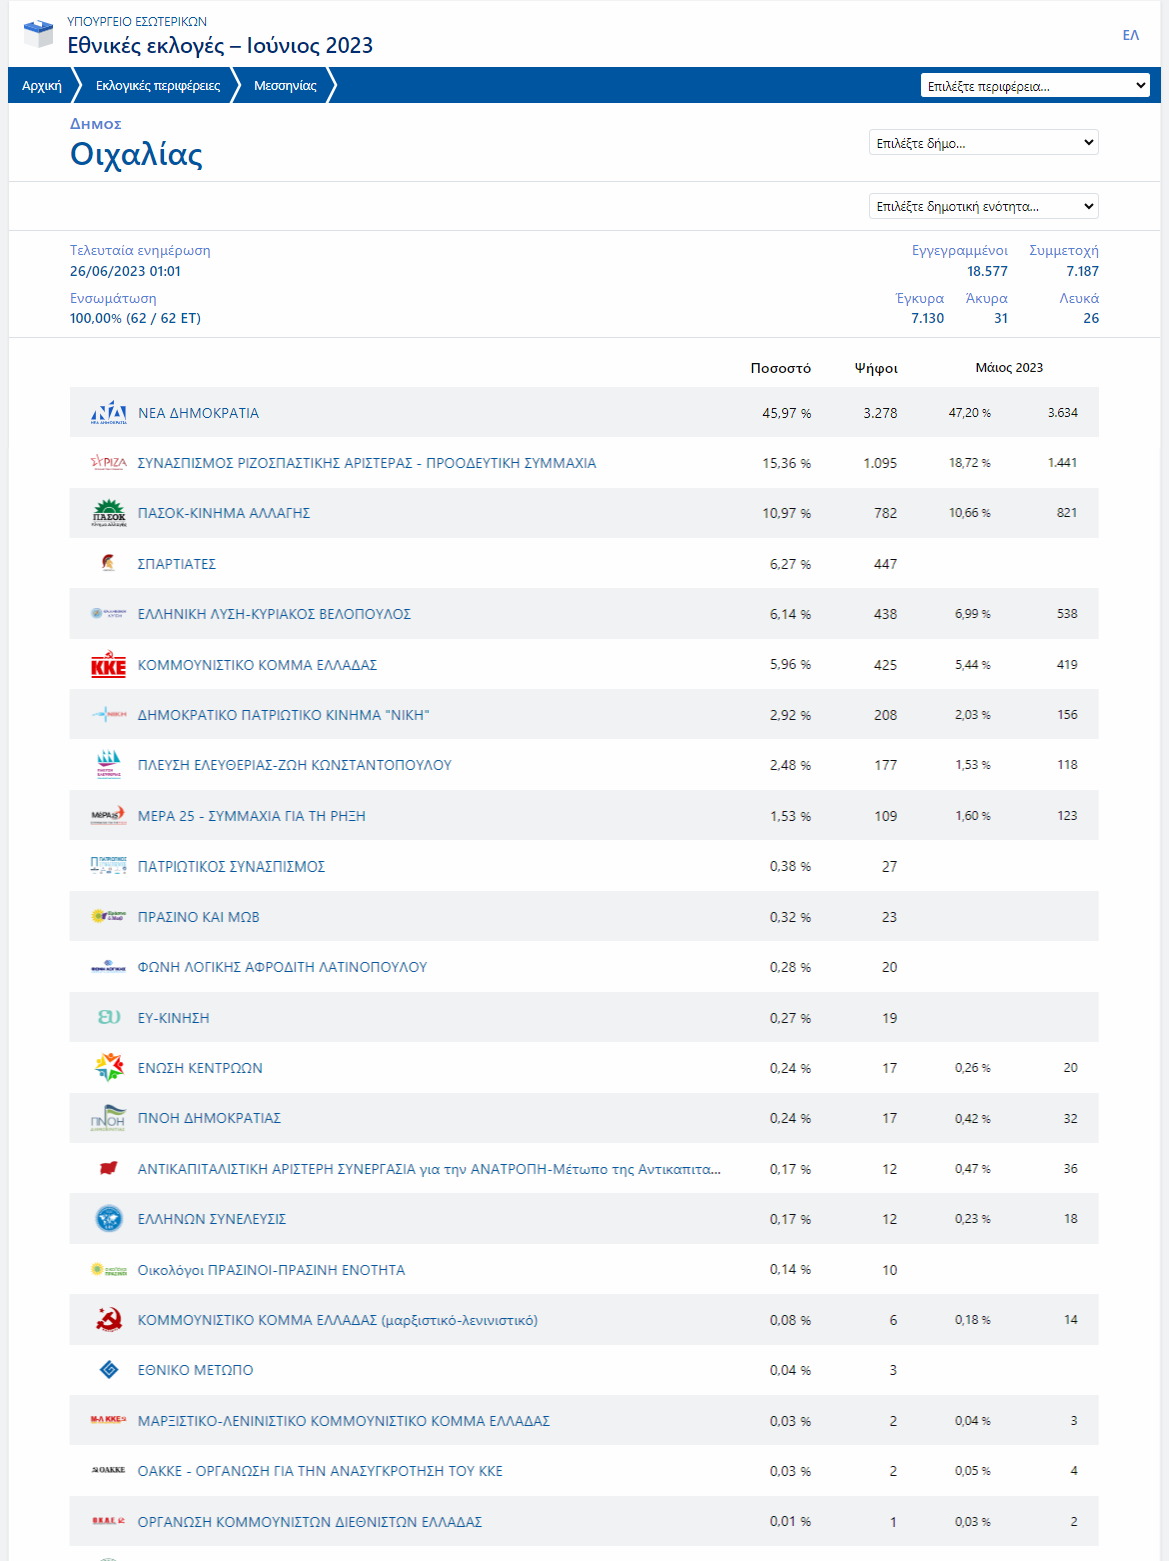
Task: Open Μεσσηνίας breadcrumb item
Action: tap(285, 86)
